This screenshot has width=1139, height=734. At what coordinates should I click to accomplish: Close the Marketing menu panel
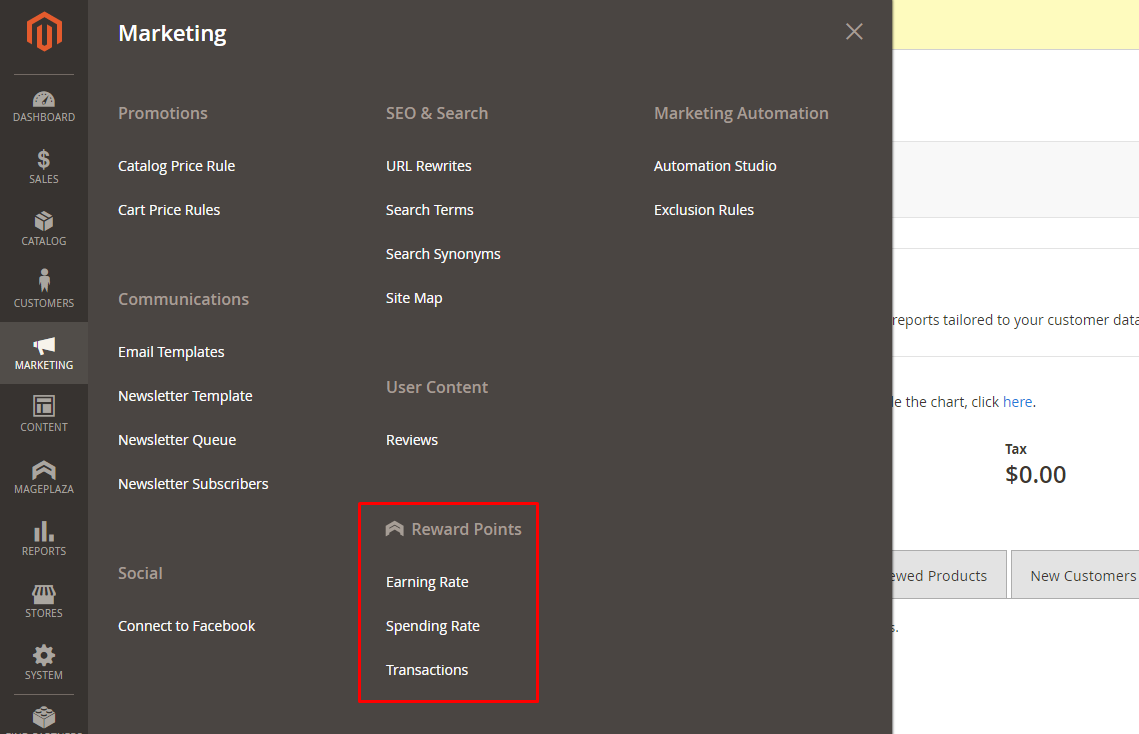(x=854, y=32)
